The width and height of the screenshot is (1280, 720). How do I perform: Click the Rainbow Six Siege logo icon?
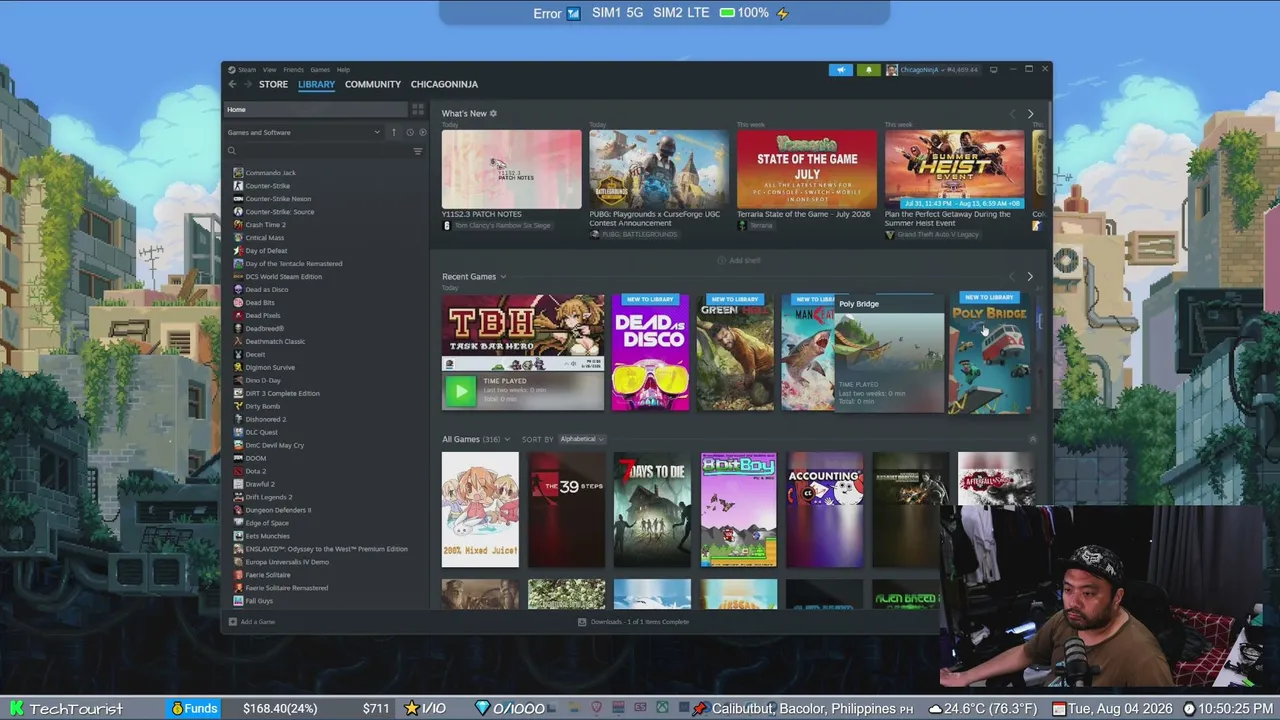(x=447, y=226)
